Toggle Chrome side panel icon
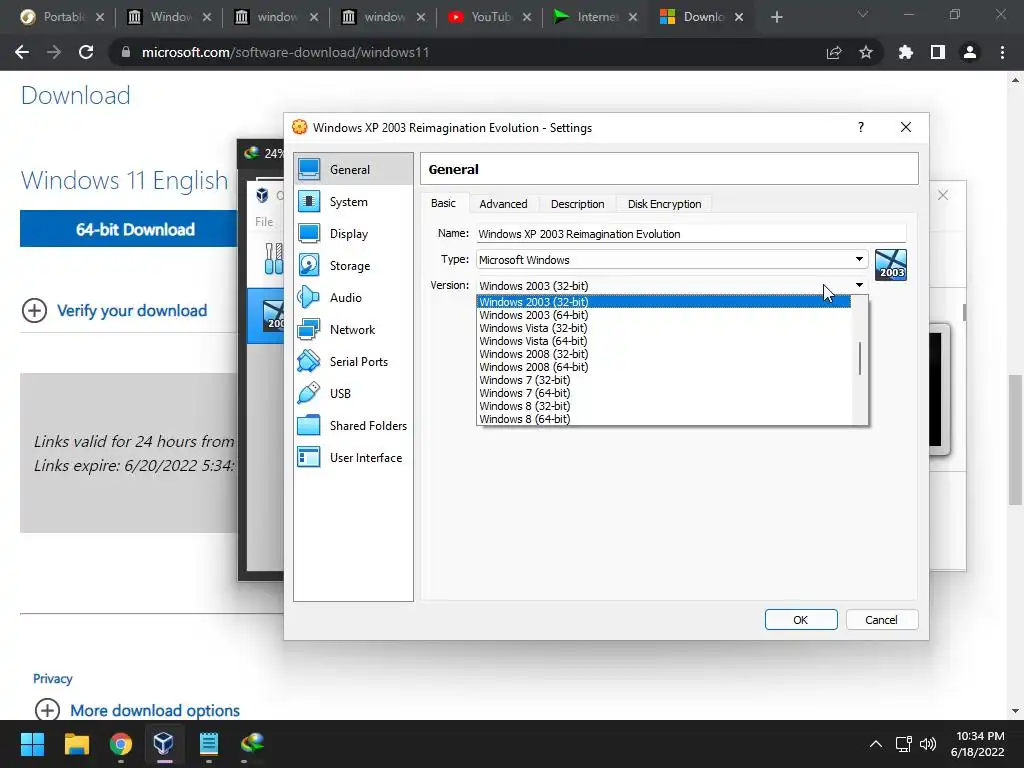 [x=938, y=52]
